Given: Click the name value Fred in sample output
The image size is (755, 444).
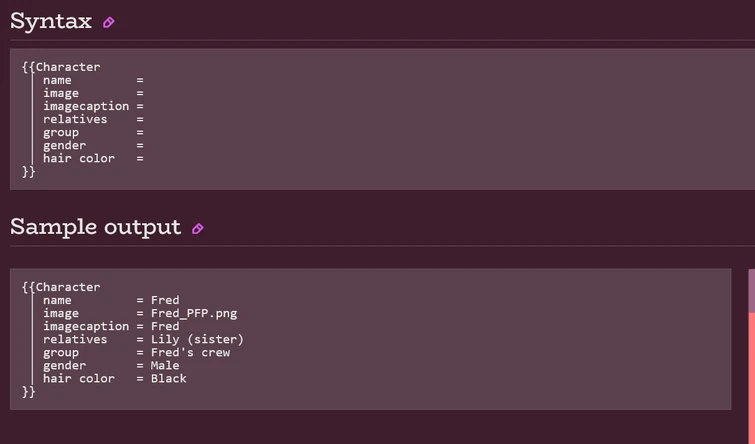Looking at the screenshot, I should click(165, 300).
